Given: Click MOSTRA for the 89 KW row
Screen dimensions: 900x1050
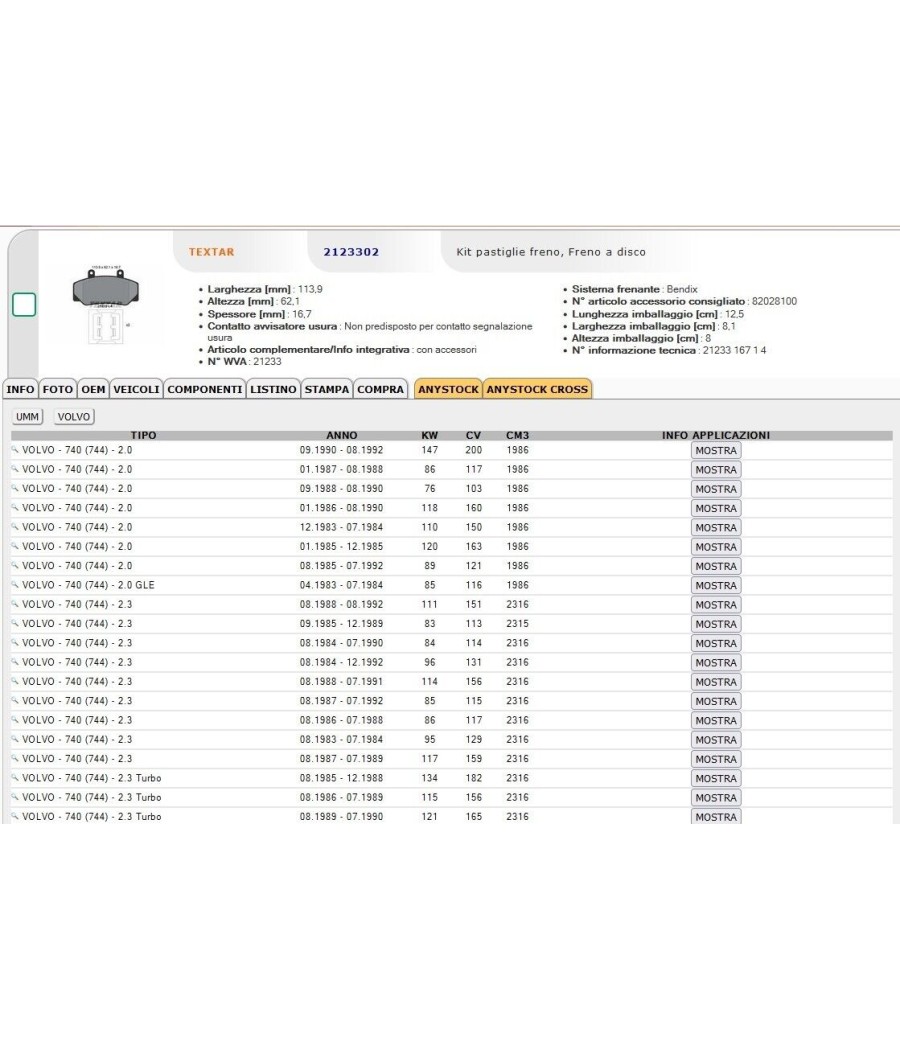Looking at the screenshot, I should (716, 567).
